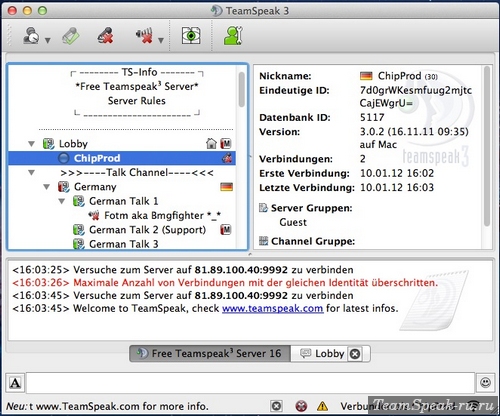Click the German Talk 3 channel icon
This screenshot has height=416, width=500.
(x=79, y=244)
